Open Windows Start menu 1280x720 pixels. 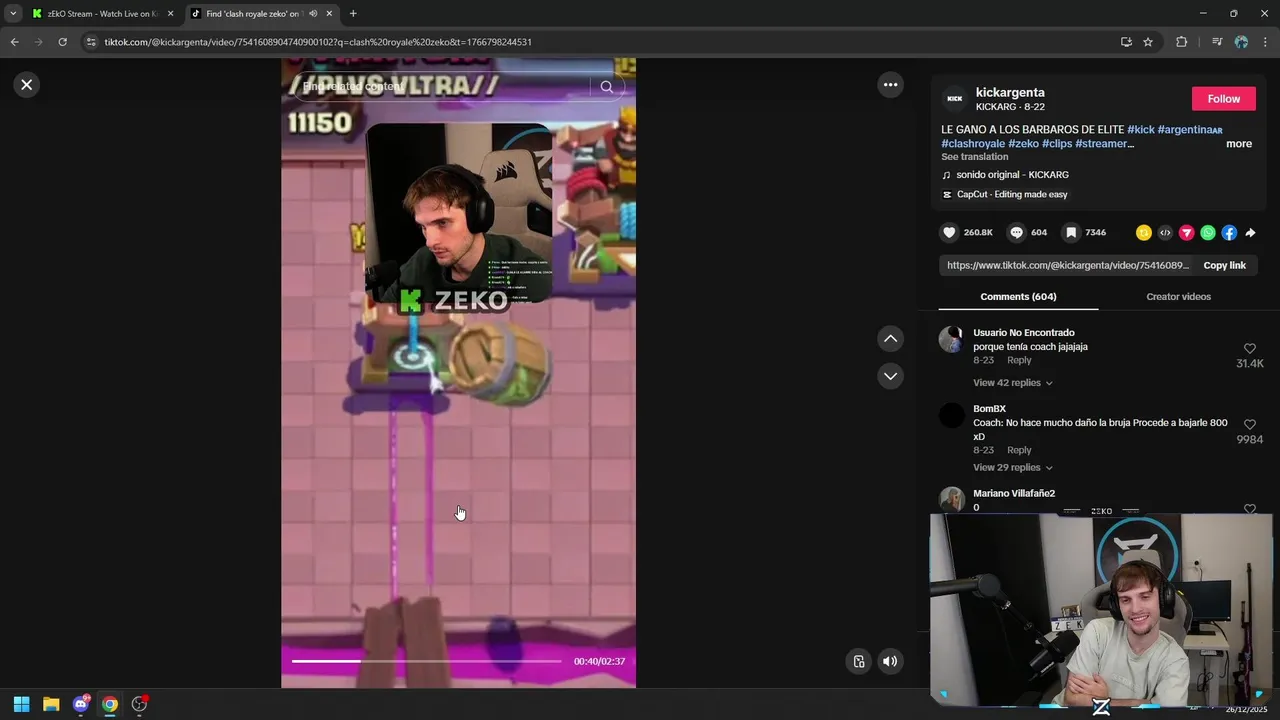[21, 704]
